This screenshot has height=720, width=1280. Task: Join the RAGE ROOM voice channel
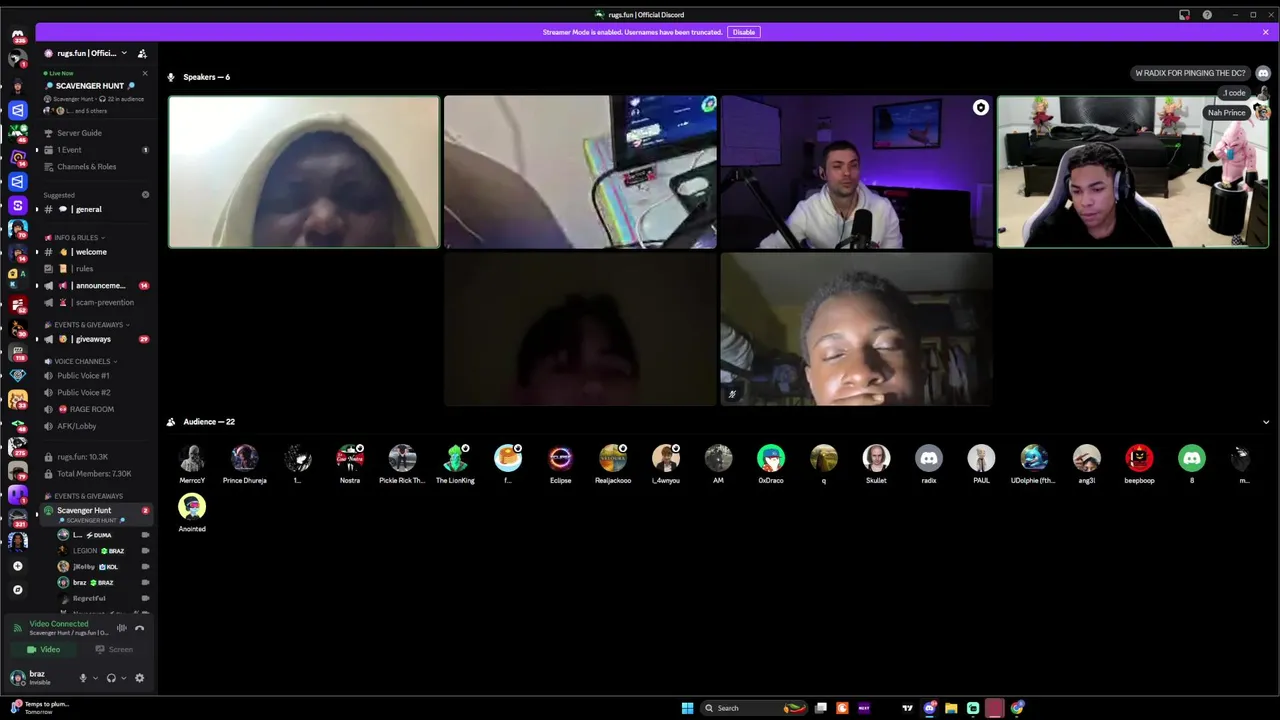[96, 409]
